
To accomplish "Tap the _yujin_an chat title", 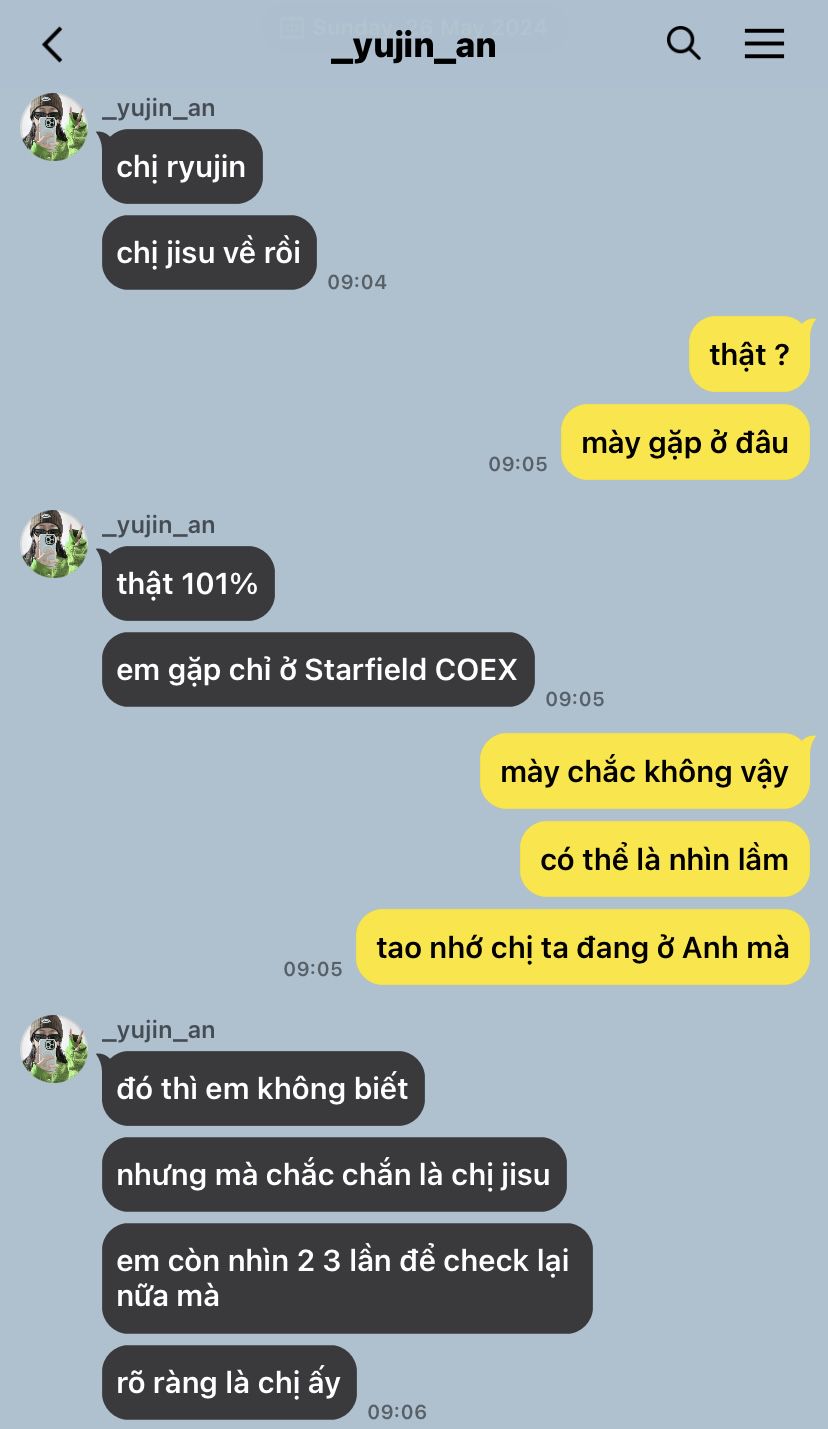I will tap(413, 45).
